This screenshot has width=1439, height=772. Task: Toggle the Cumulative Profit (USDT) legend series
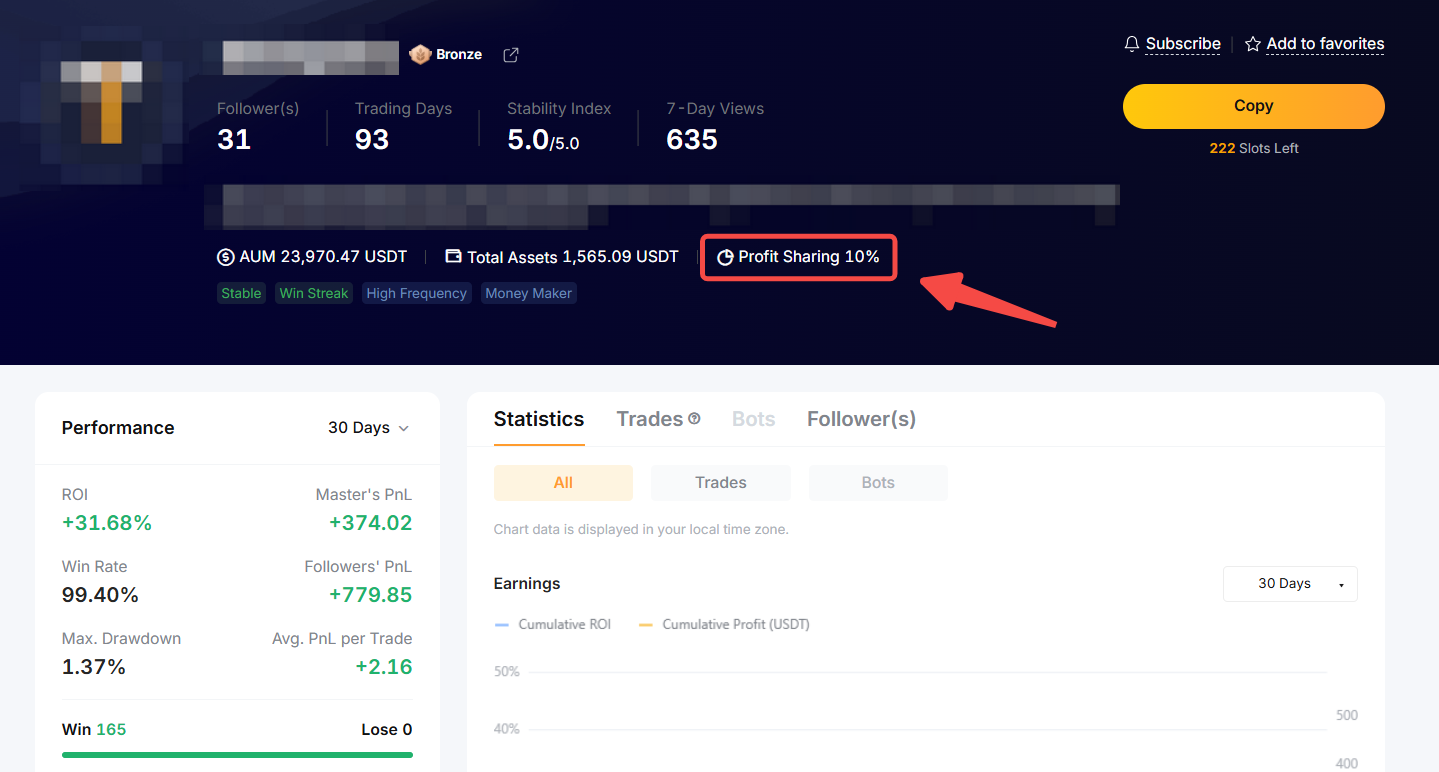coord(725,624)
